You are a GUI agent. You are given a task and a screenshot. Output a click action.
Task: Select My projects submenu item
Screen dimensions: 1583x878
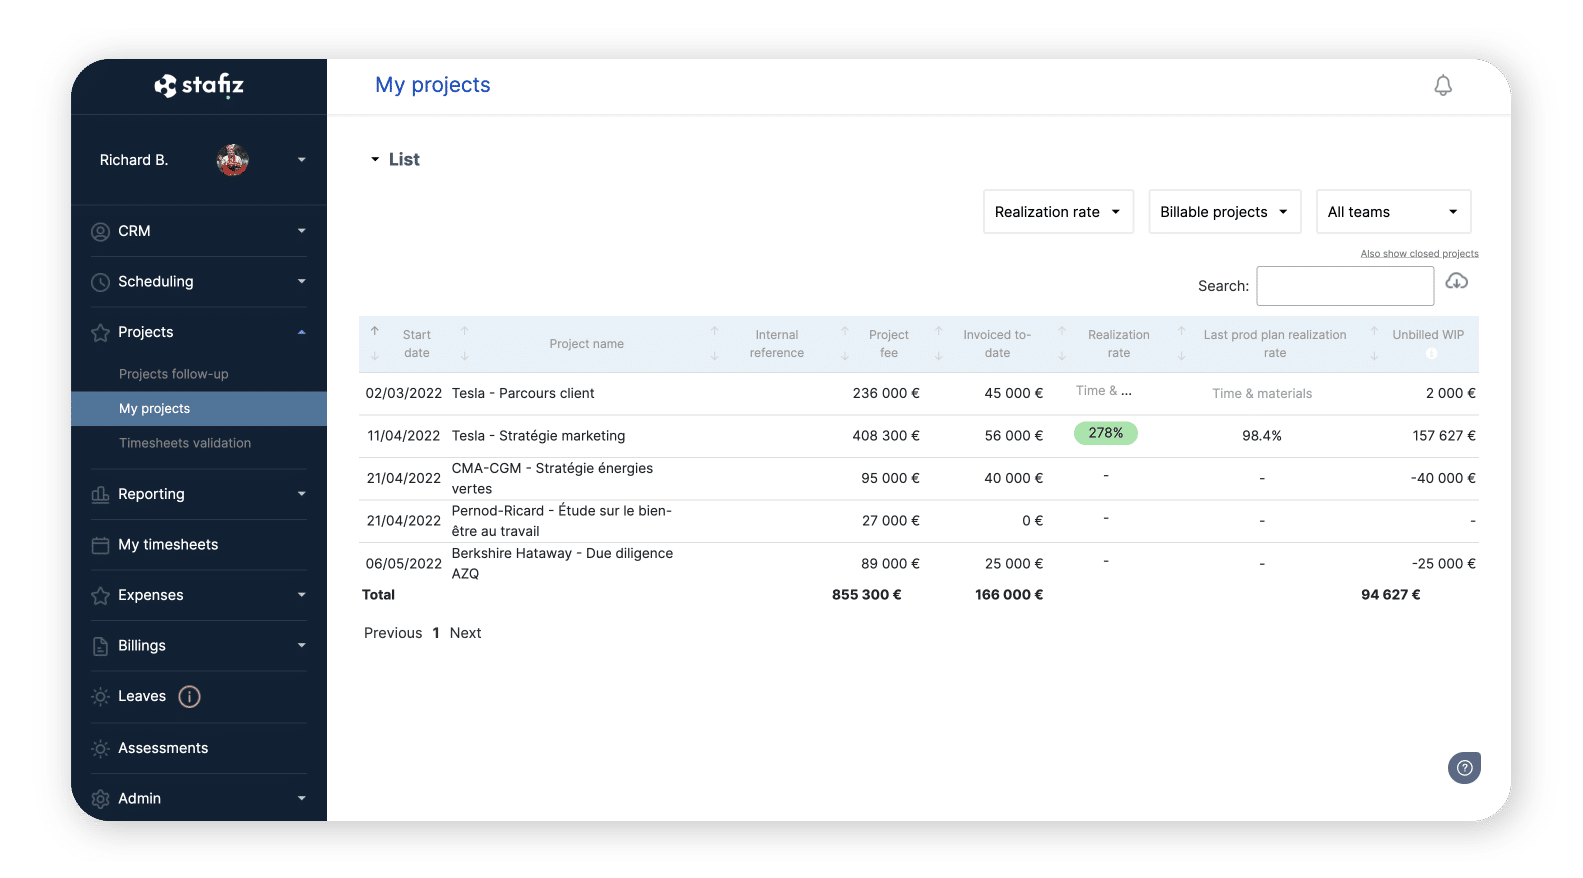coord(199,409)
